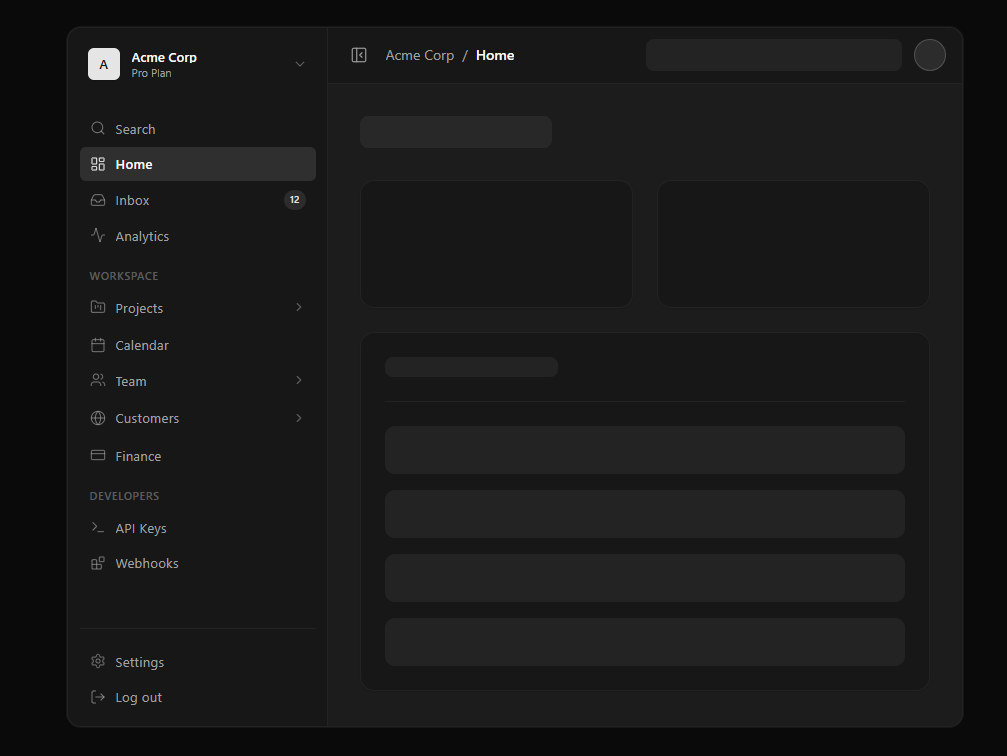The height and width of the screenshot is (756, 1007).
Task: Open the Inbox label in the sidebar
Action: [x=132, y=200]
